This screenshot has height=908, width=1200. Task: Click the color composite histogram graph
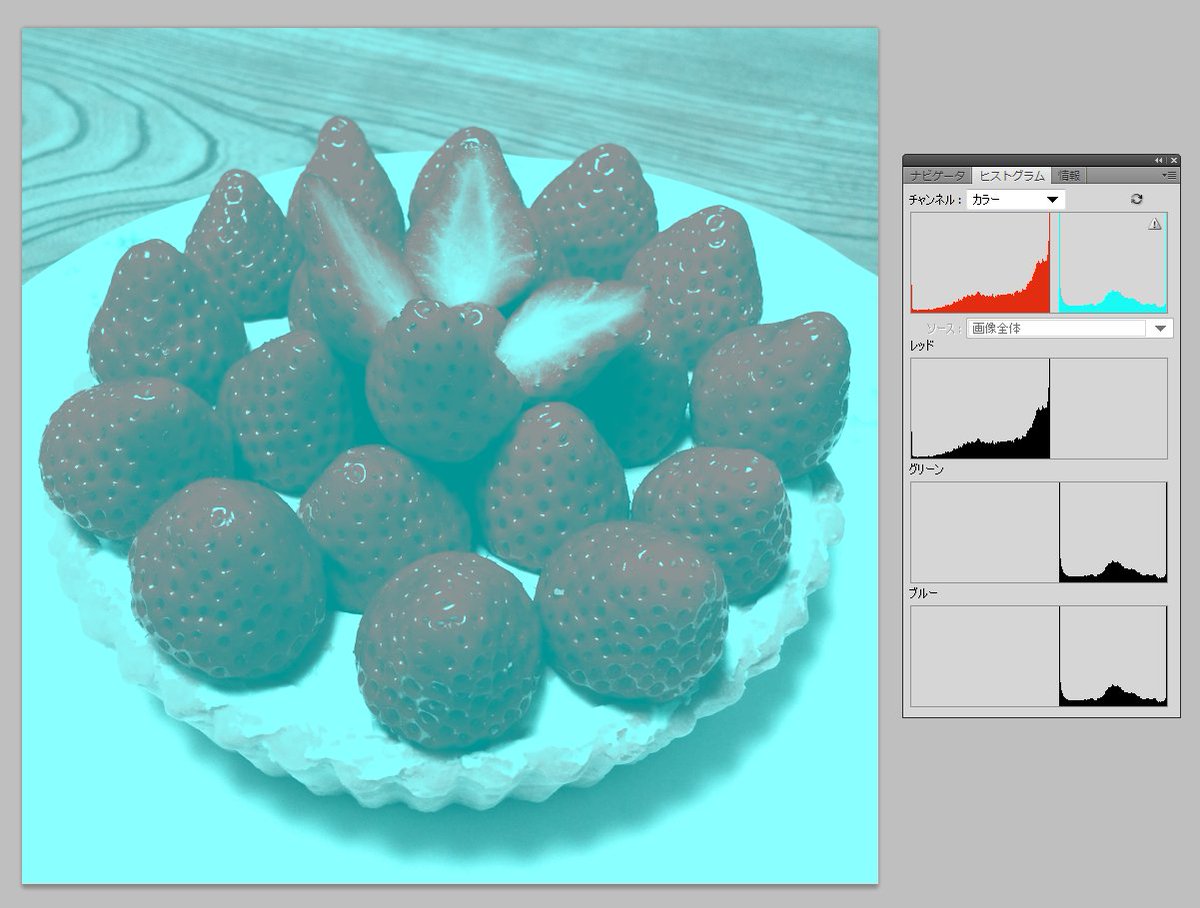click(1039, 263)
